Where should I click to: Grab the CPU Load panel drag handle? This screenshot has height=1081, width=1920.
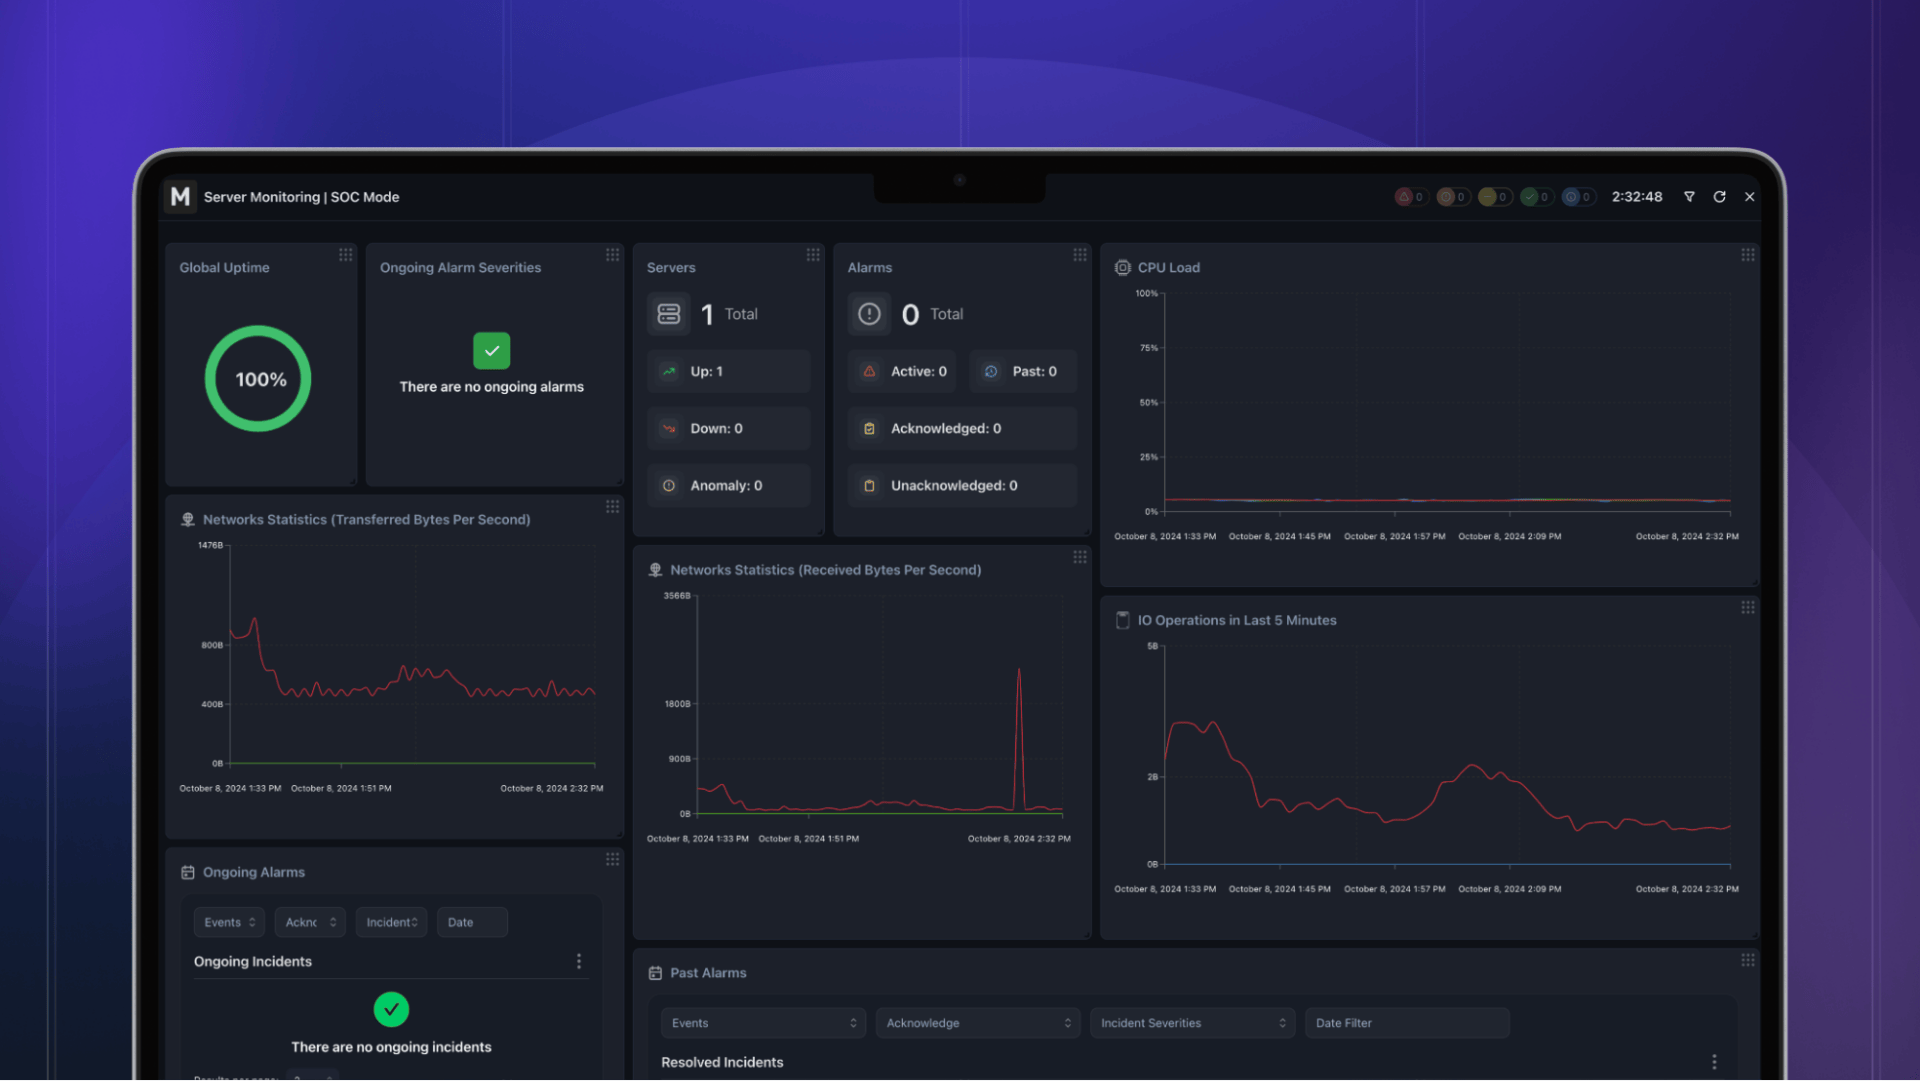click(1747, 255)
